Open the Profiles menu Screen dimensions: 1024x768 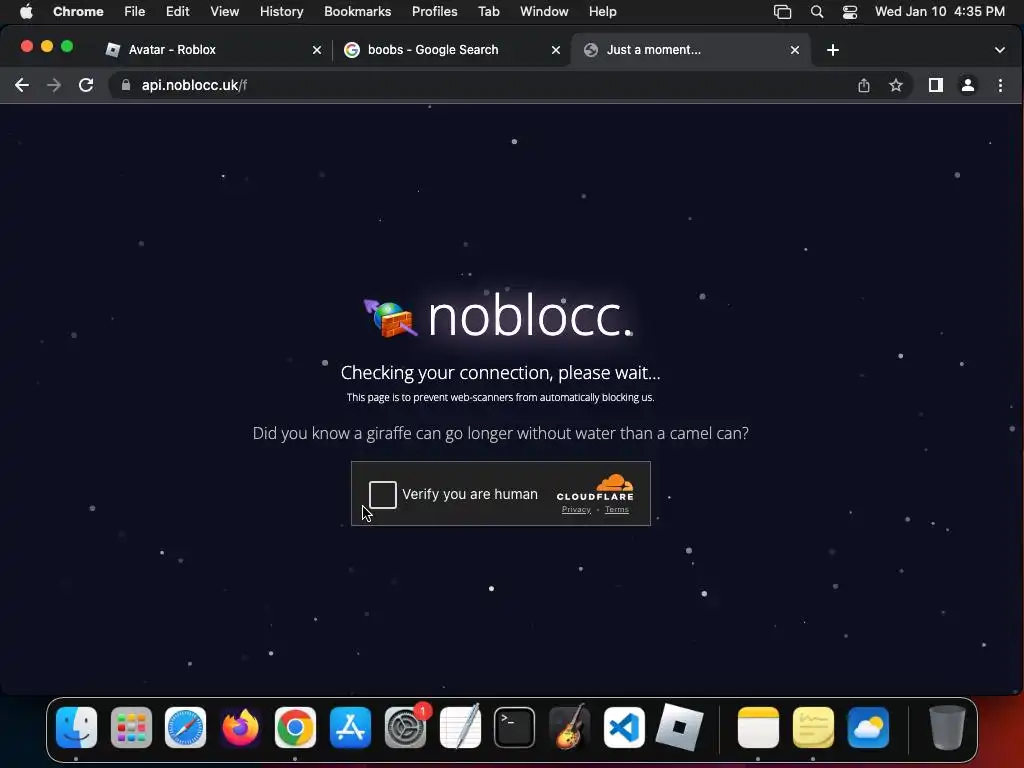(x=434, y=12)
